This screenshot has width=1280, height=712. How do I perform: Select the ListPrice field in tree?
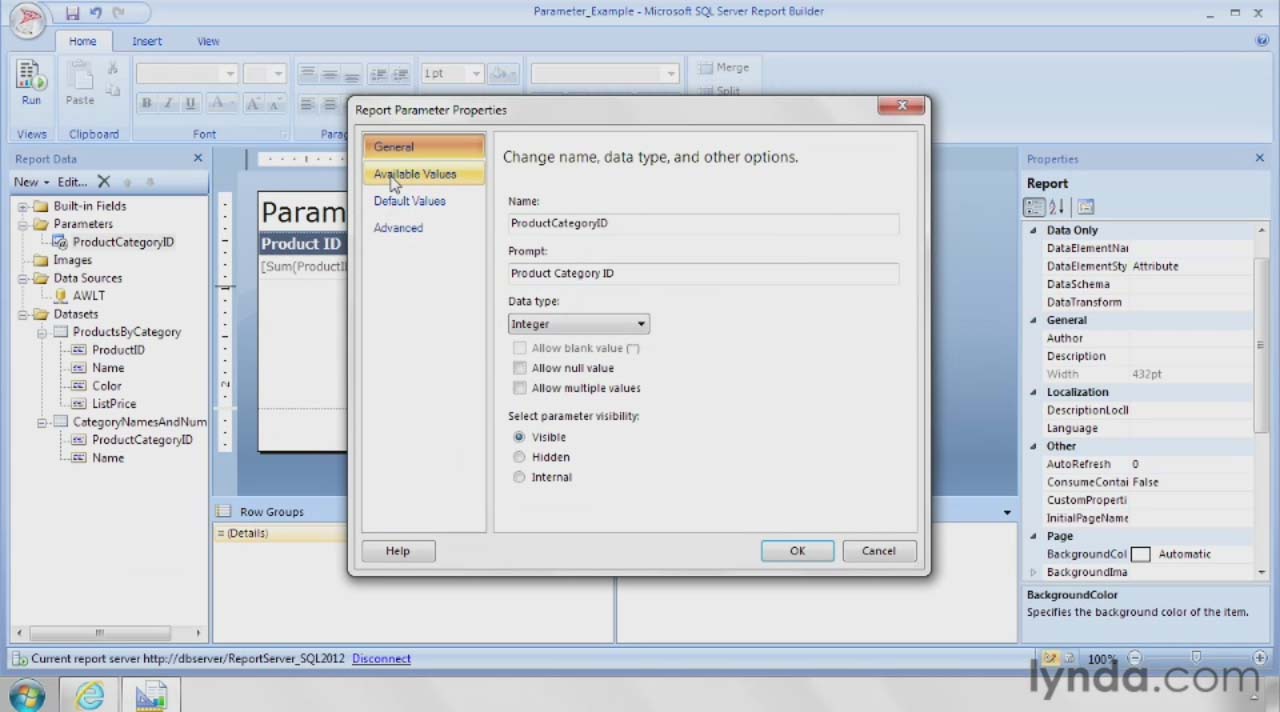click(114, 404)
